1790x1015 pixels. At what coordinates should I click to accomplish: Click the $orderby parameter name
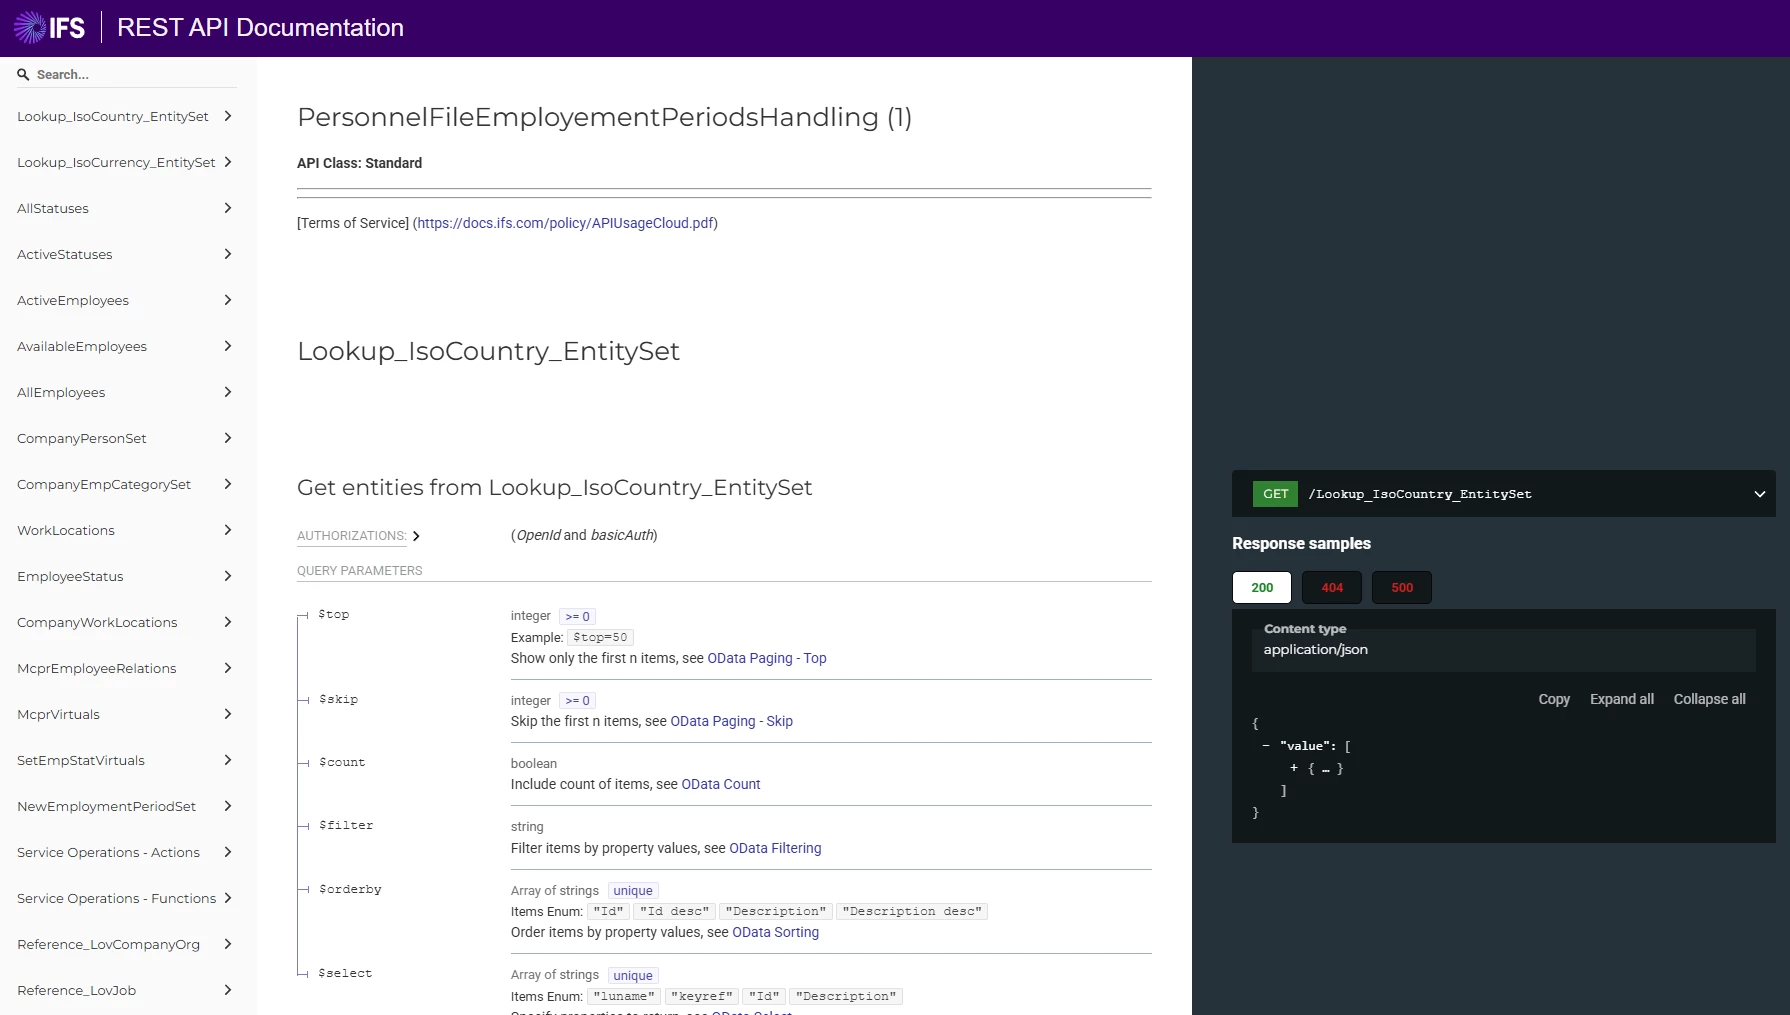(x=350, y=890)
